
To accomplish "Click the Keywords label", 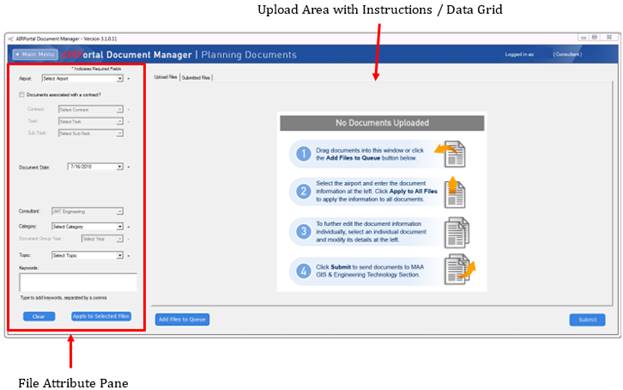I will (x=28, y=268).
